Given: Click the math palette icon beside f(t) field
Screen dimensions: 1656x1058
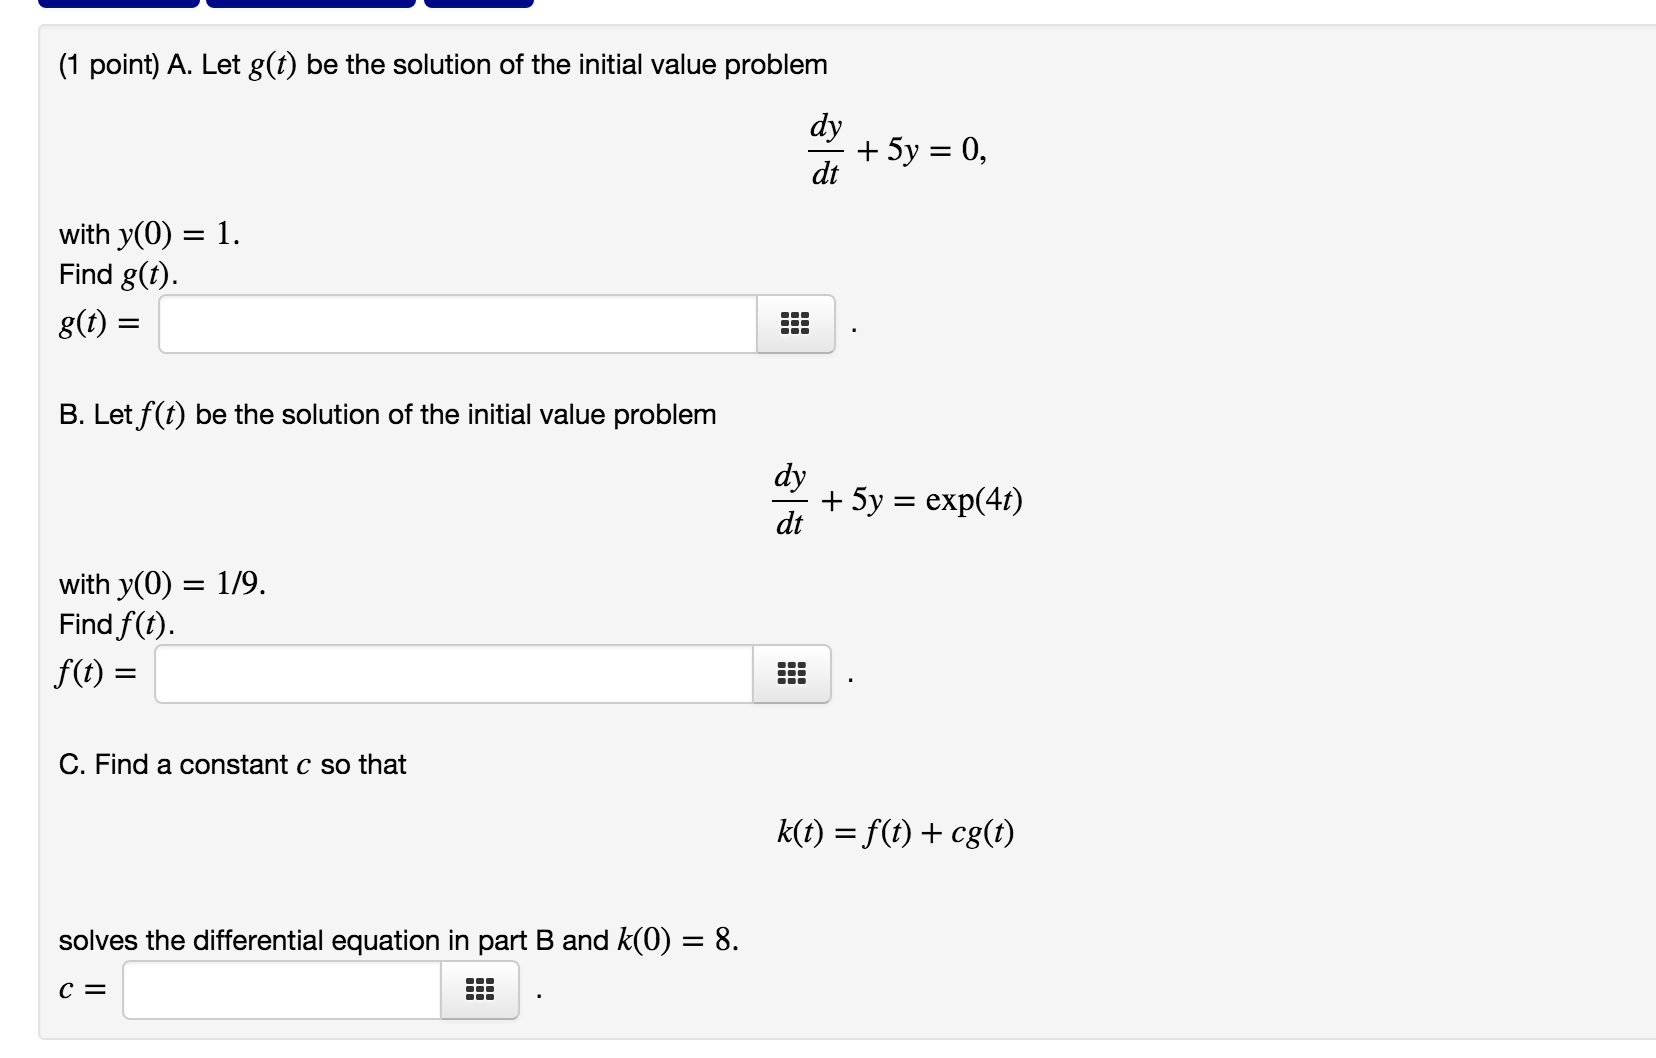Looking at the screenshot, I should (790, 674).
